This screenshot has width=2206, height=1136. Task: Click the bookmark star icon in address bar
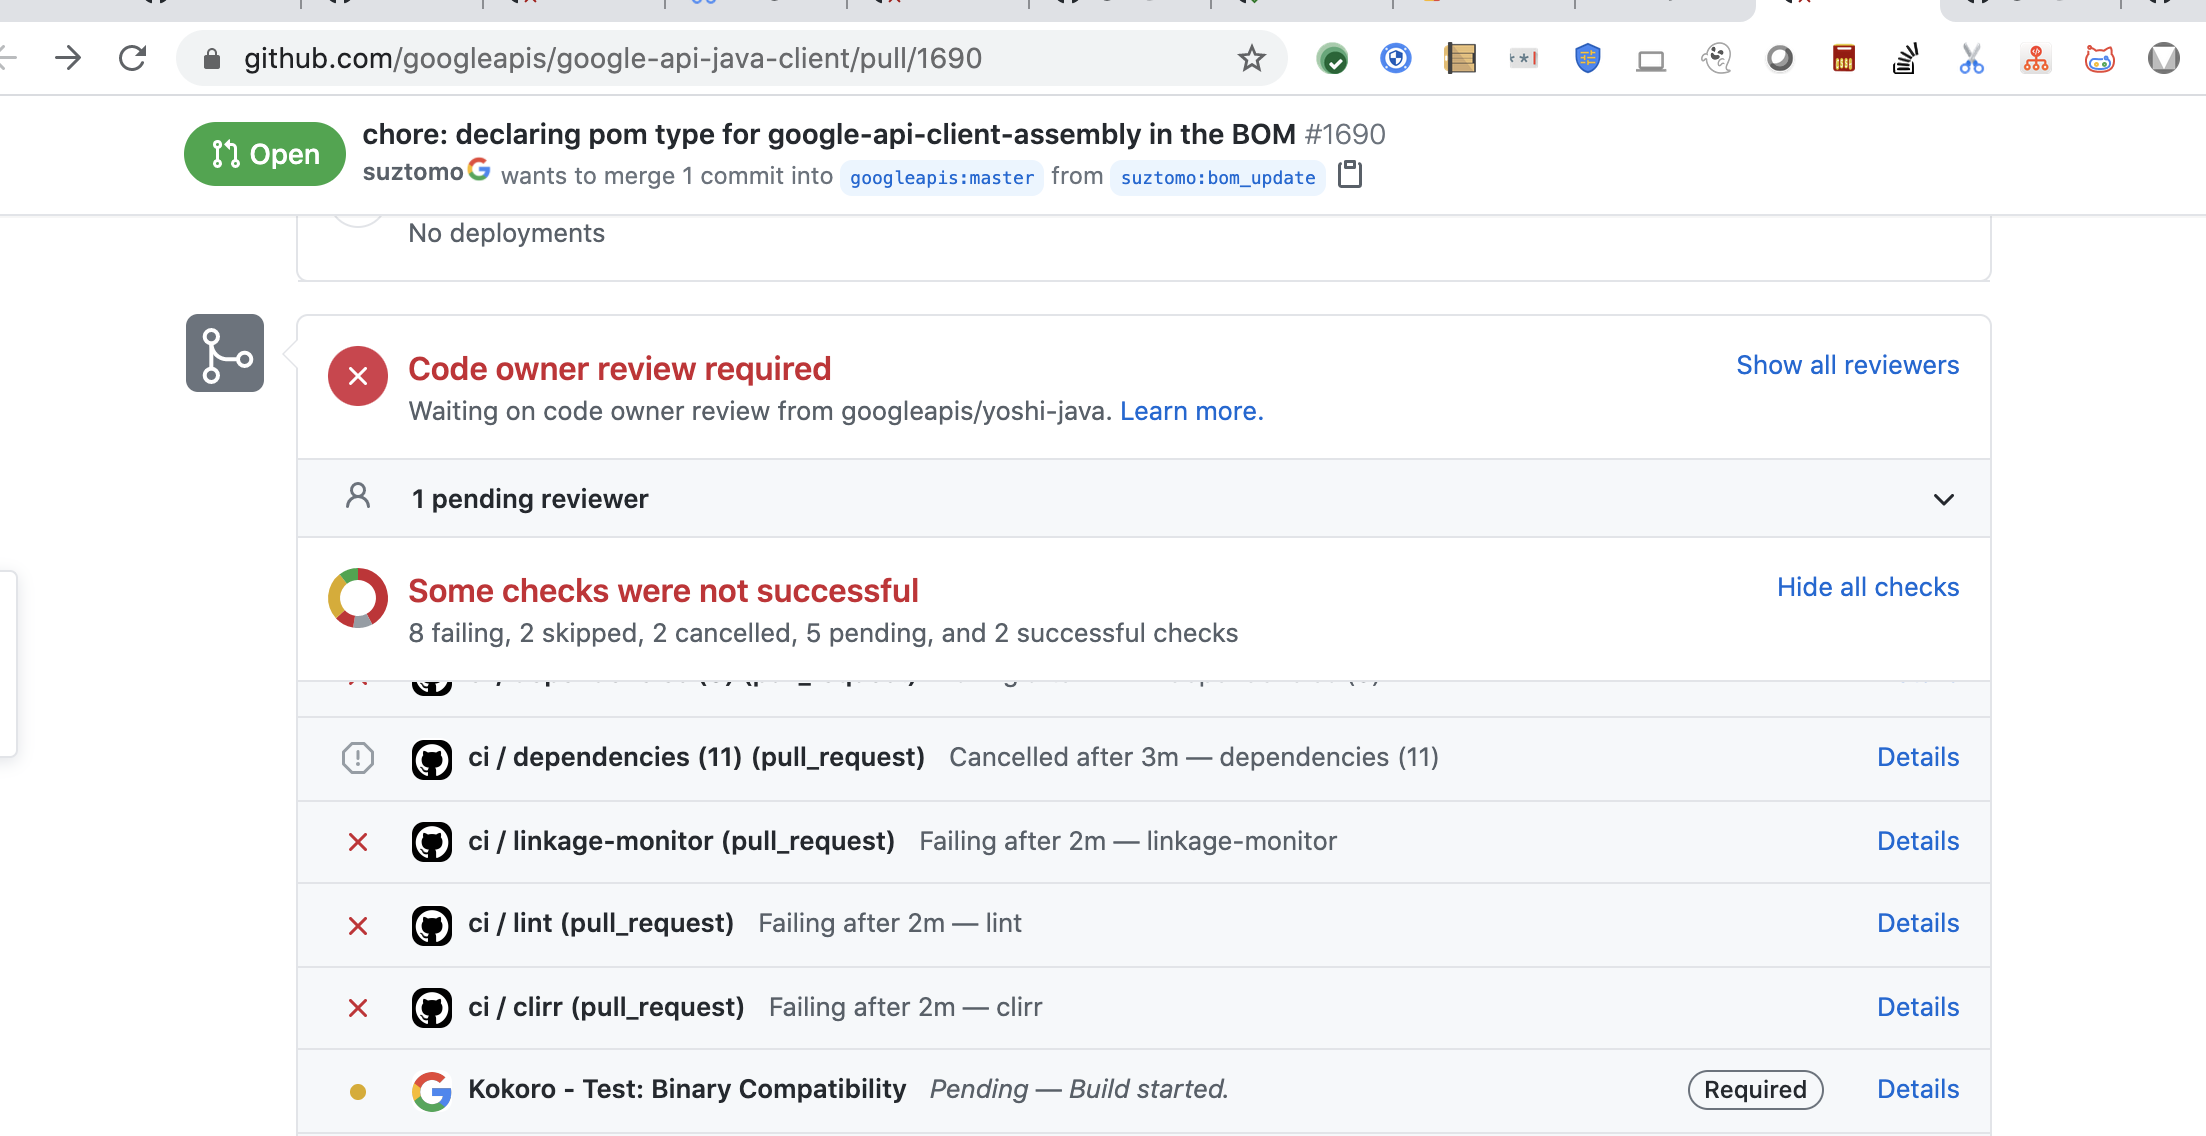[1251, 59]
